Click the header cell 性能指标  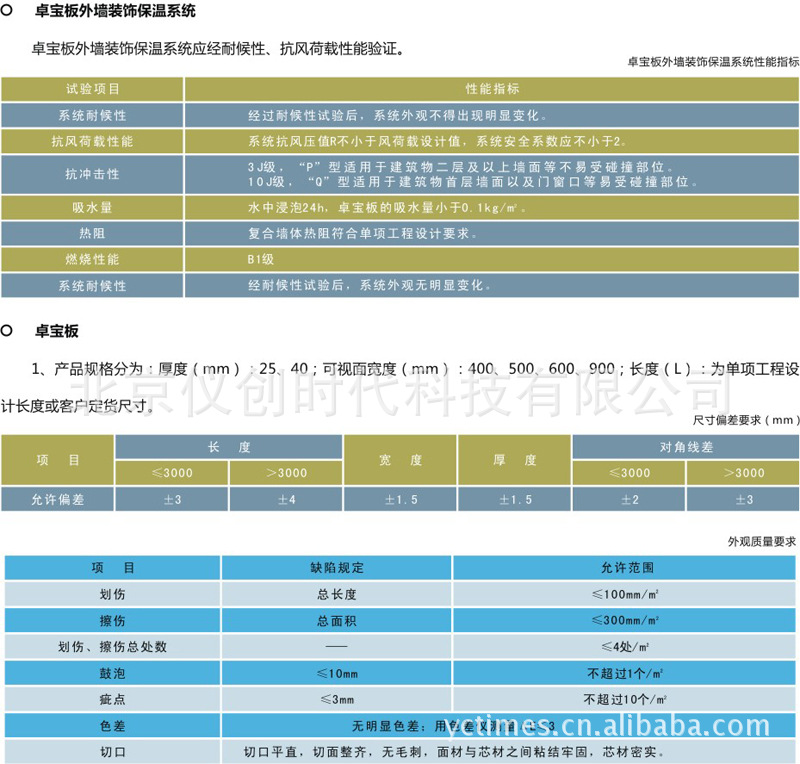(x=492, y=89)
